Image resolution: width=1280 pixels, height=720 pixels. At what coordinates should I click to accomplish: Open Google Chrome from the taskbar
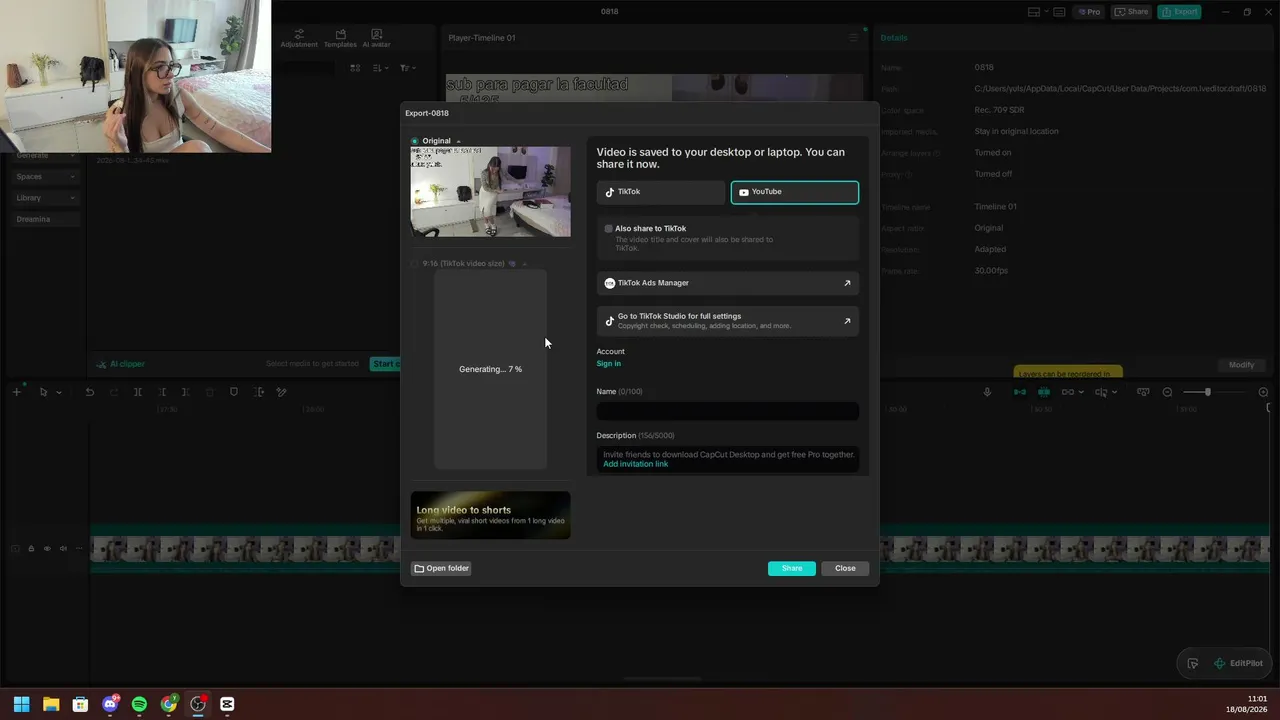pos(169,704)
